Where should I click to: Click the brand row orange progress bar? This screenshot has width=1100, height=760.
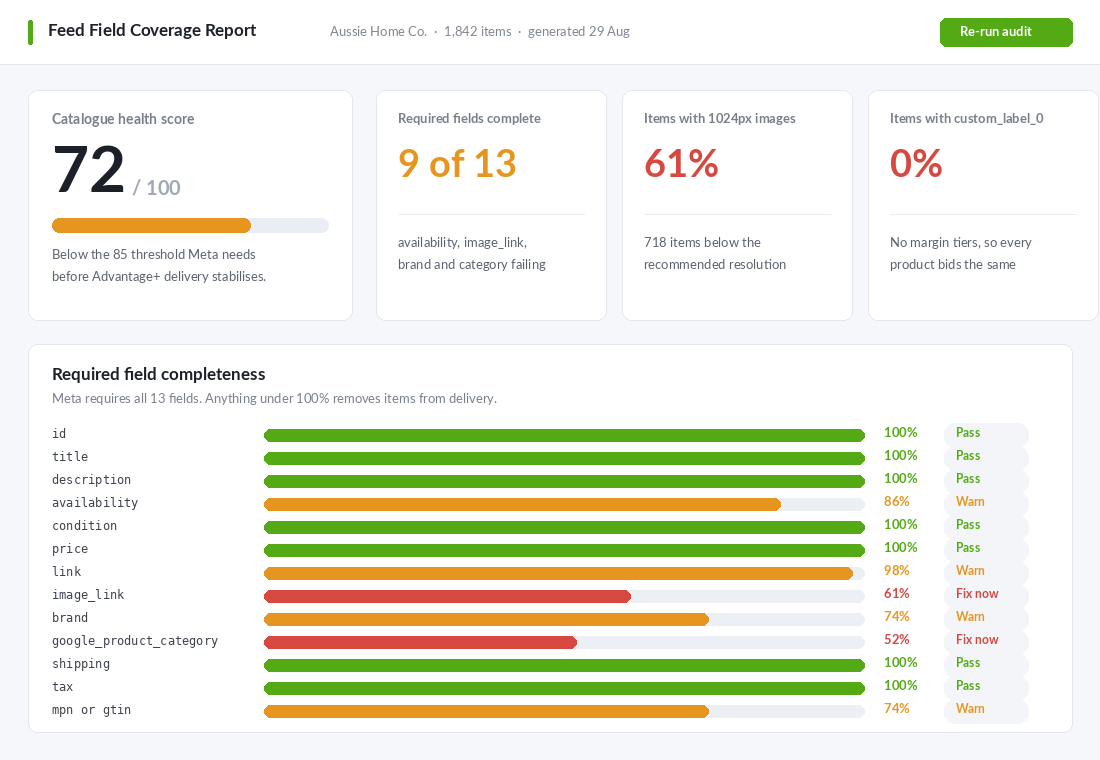(x=486, y=620)
